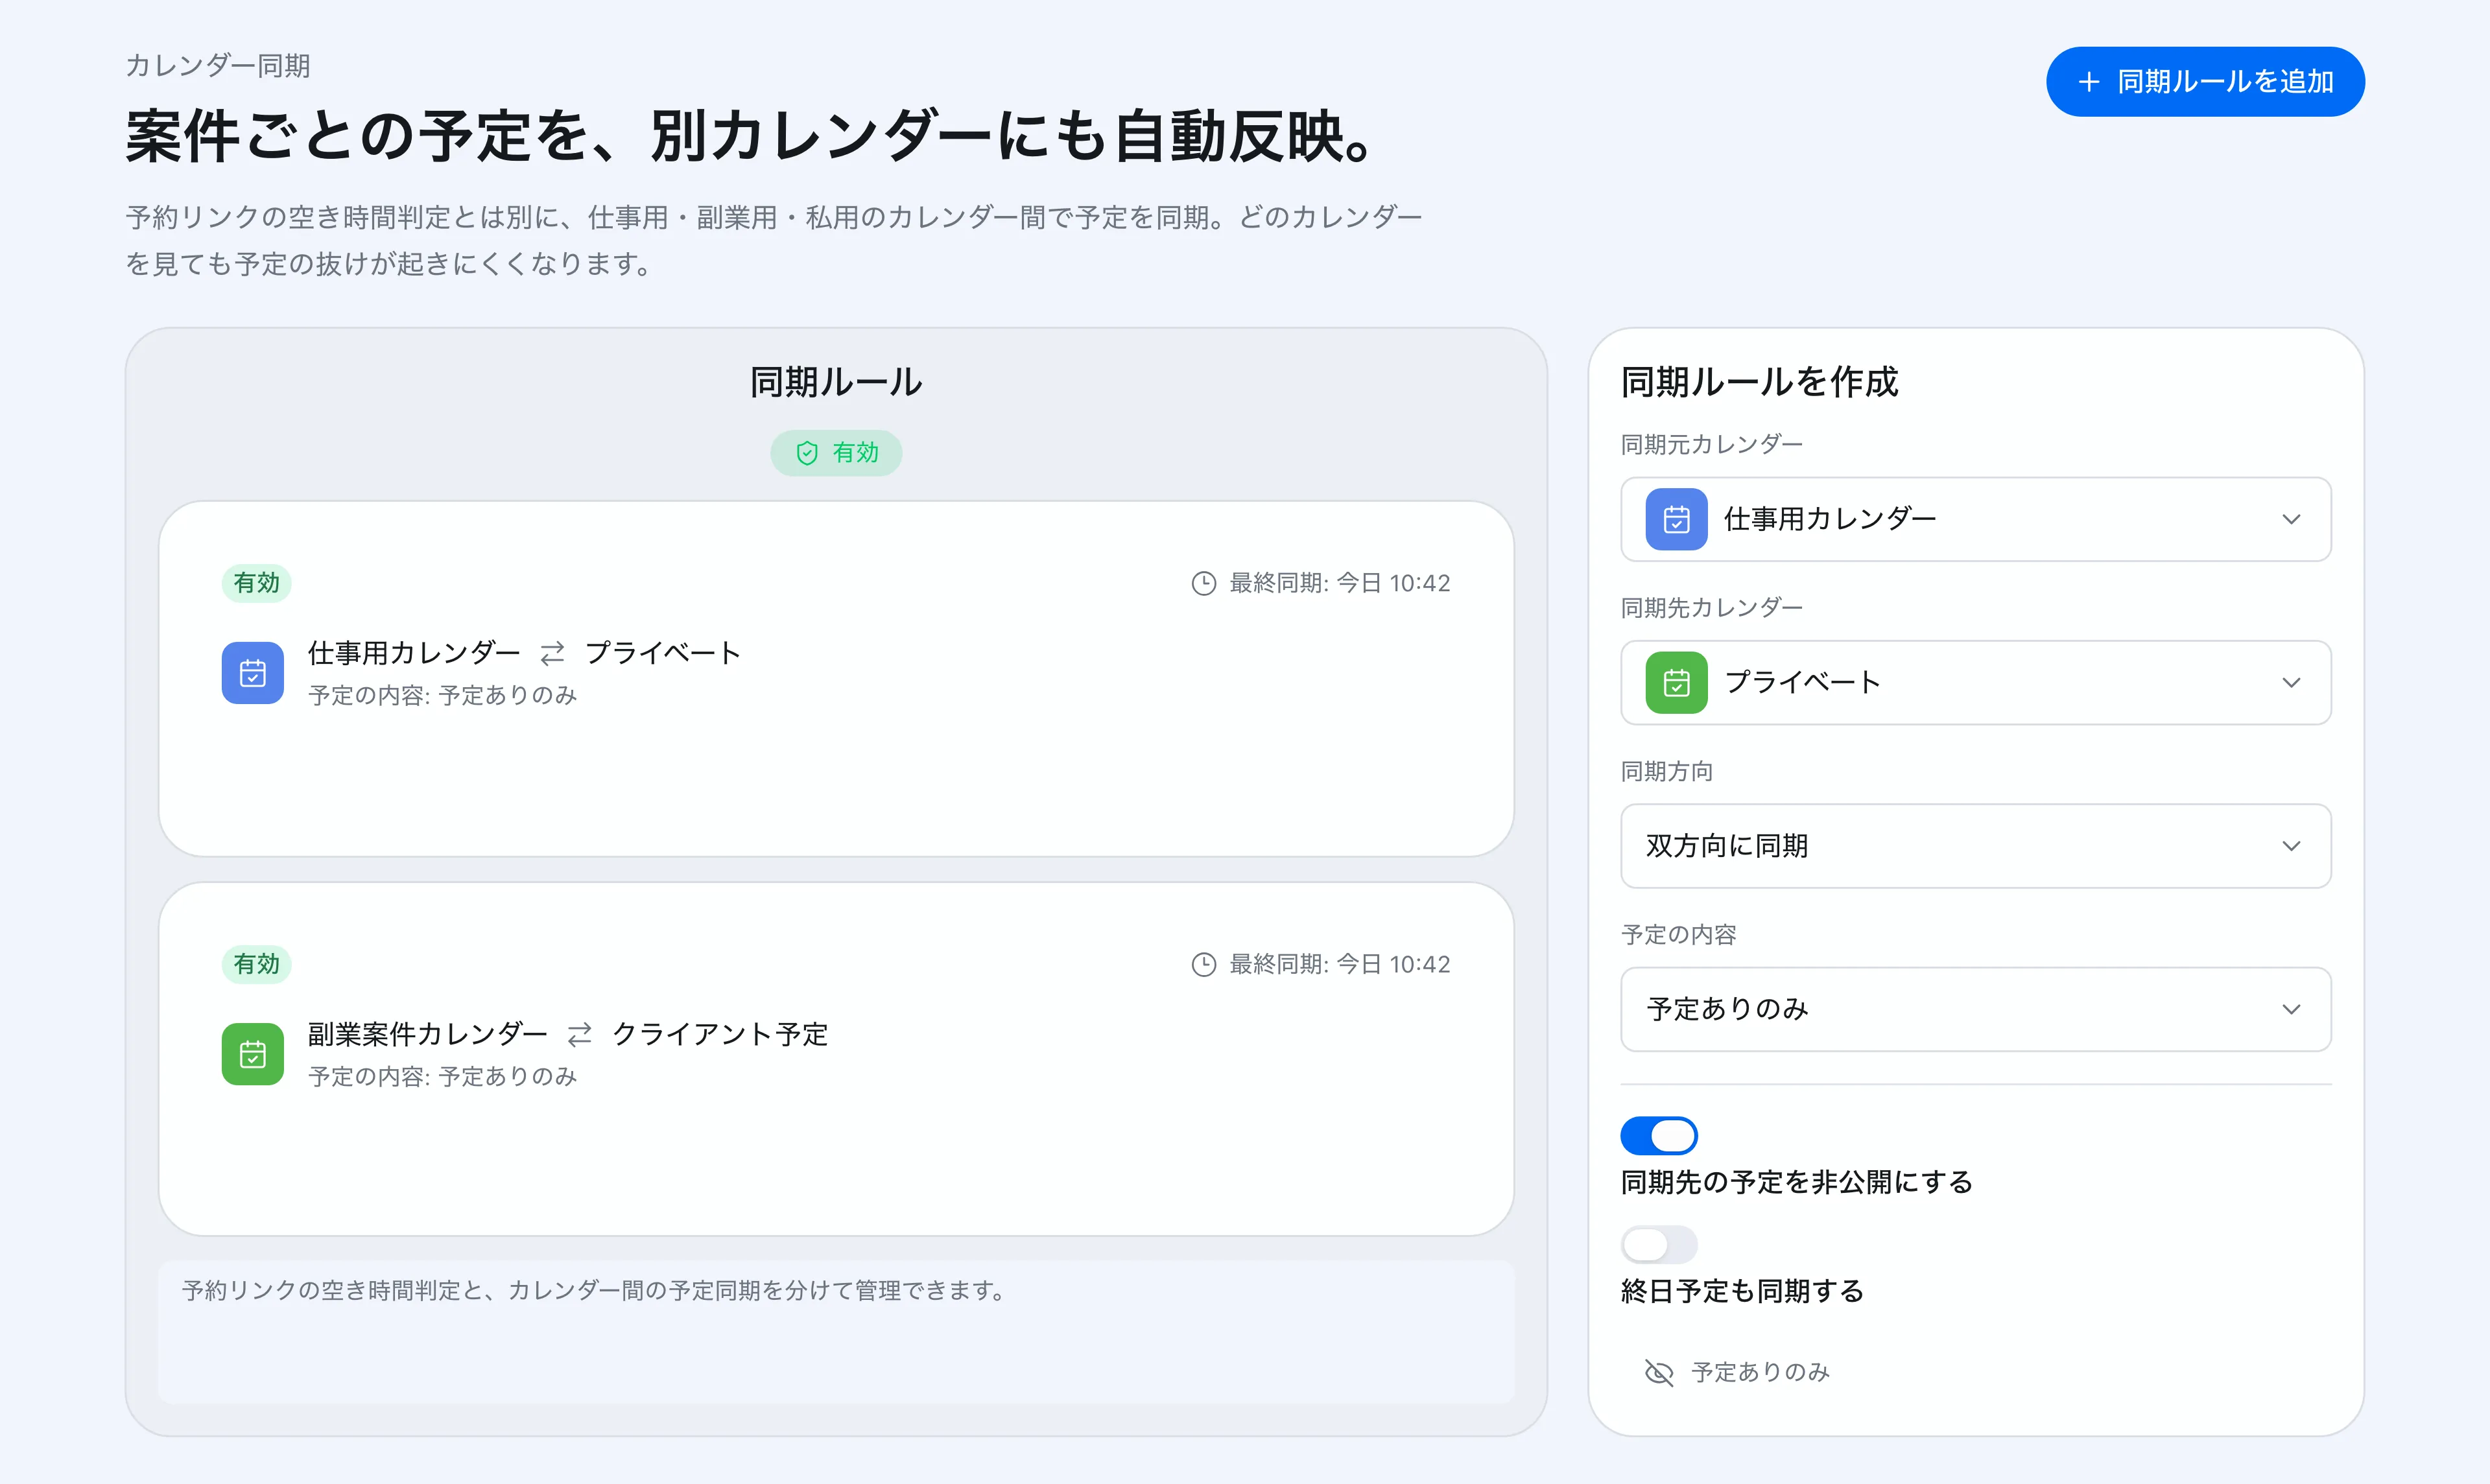Click 予定の内容: 予定ありのみ under 副業案件カレンダー
This screenshot has height=1484, width=2490.
click(443, 1076)
